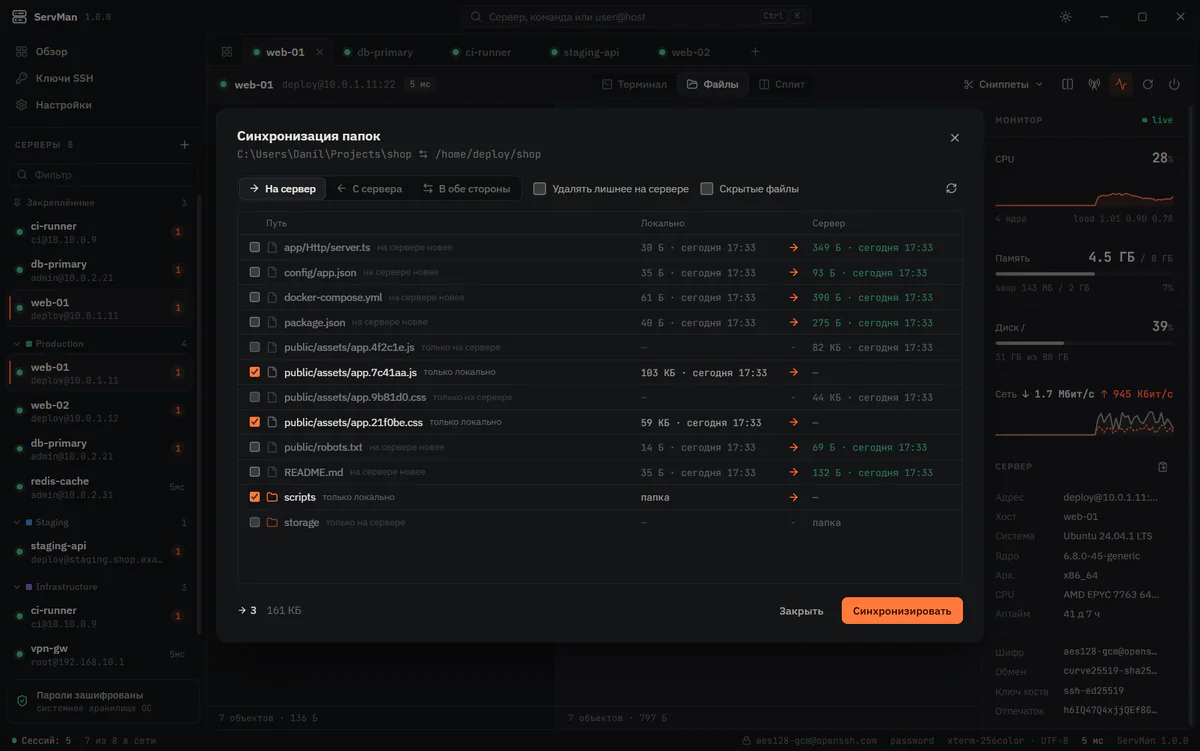Click the Синхронизировать button

tap(902, 611)
